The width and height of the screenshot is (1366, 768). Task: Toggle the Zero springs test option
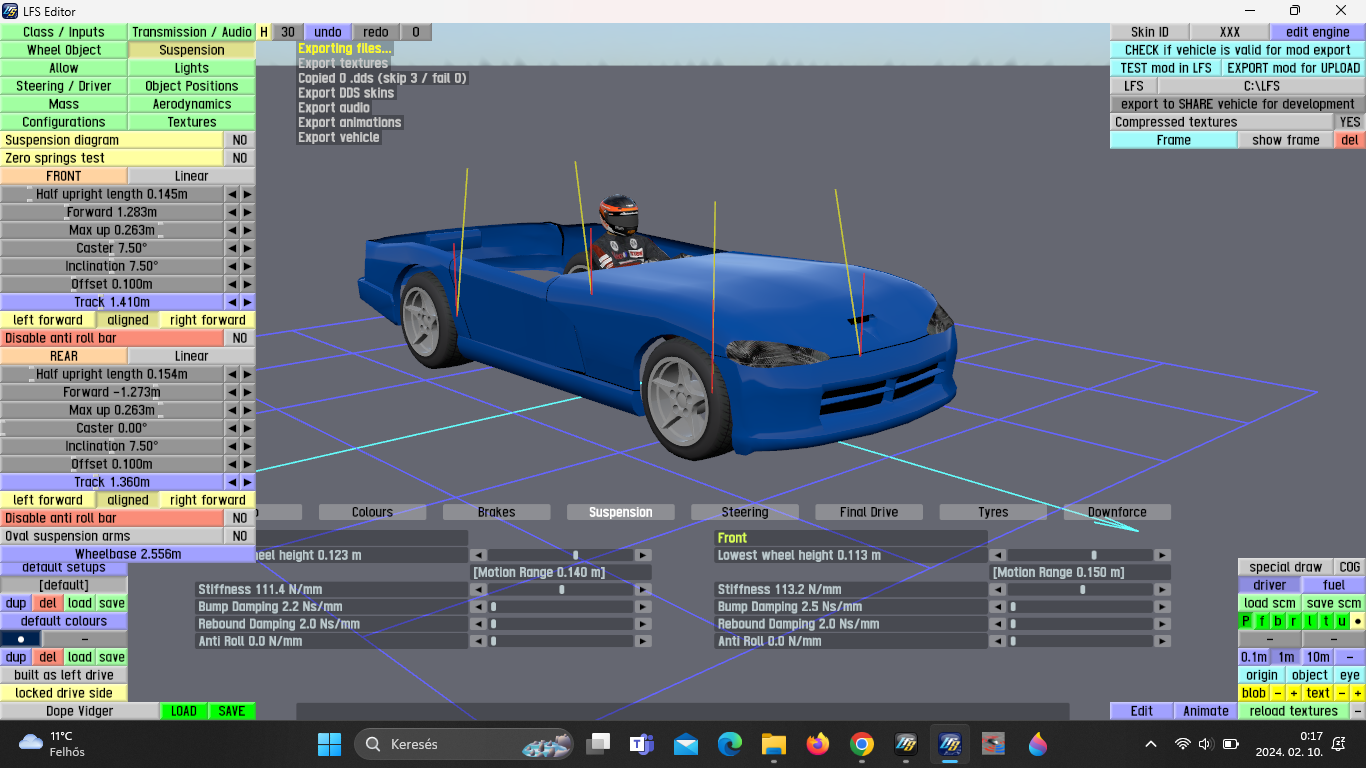coord(240,158)
